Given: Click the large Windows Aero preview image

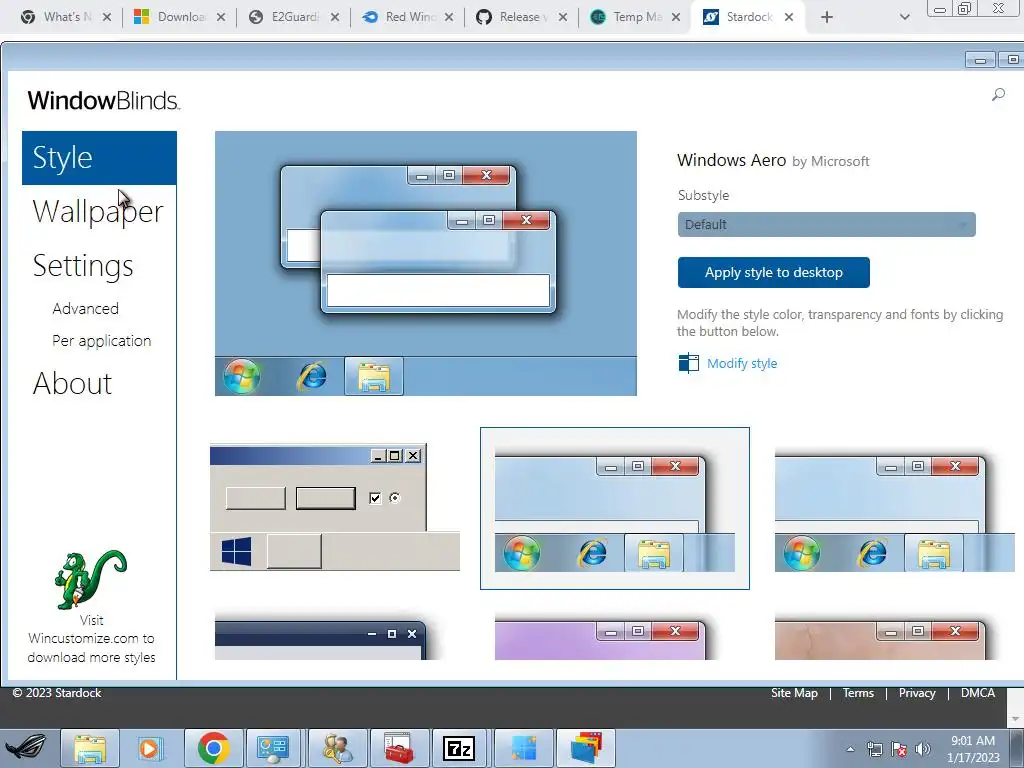Looking at the screenshot, I should (x=426, y=263).
